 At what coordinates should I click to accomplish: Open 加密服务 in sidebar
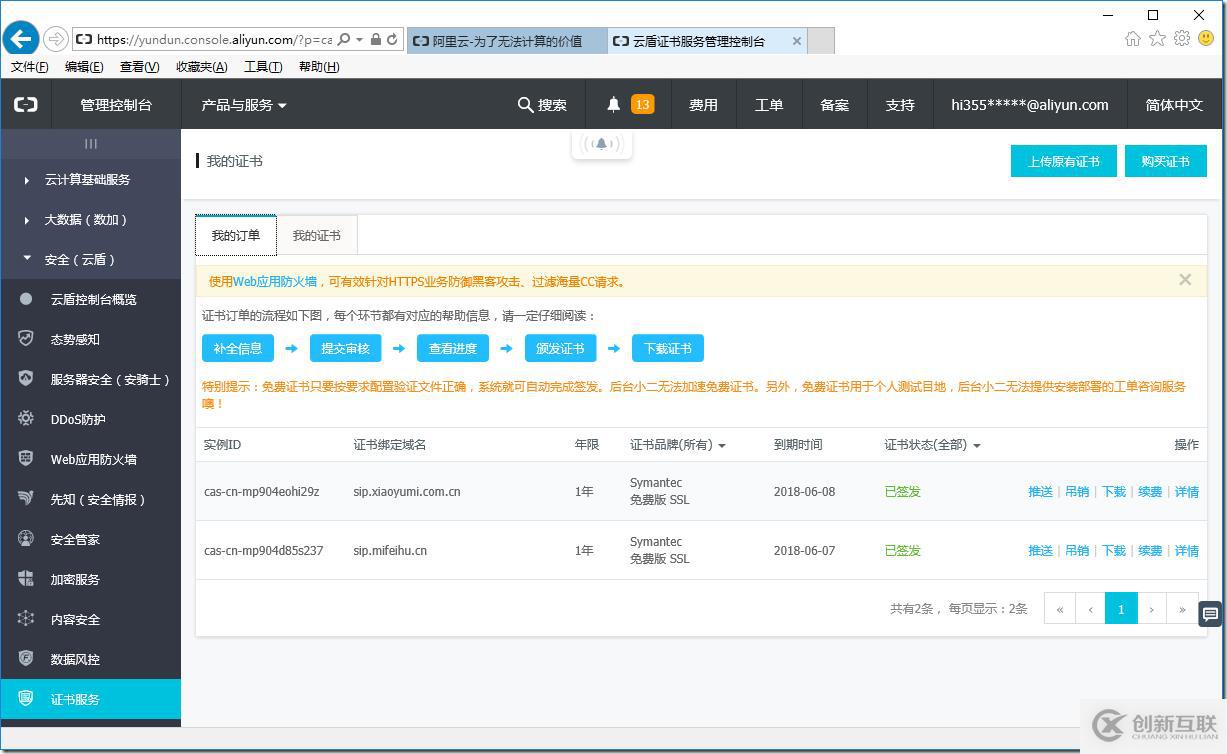tap(90, 579)
